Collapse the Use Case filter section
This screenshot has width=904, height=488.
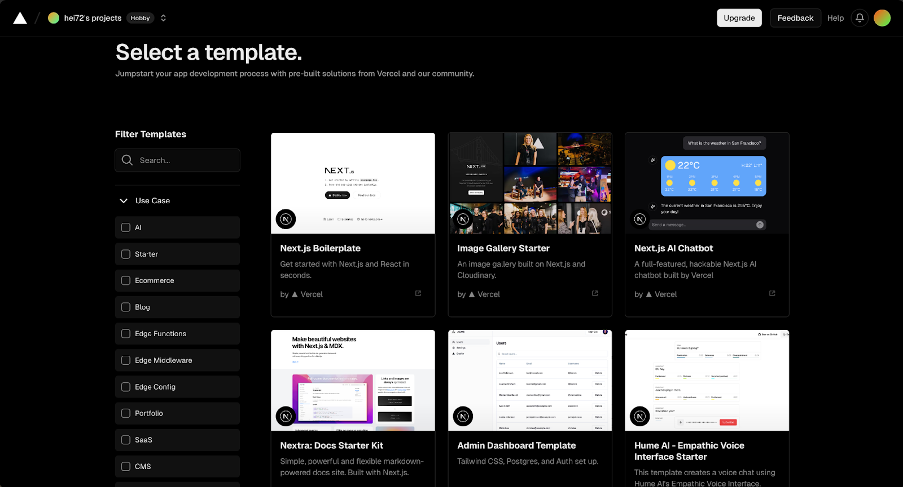pyautogui.click(x=123, y=201)
